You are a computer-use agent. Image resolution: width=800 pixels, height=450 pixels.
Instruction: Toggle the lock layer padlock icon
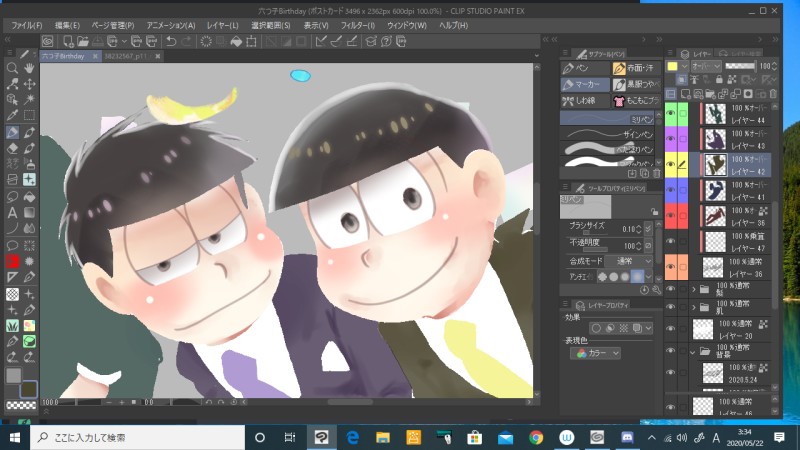tap(719, 80)
